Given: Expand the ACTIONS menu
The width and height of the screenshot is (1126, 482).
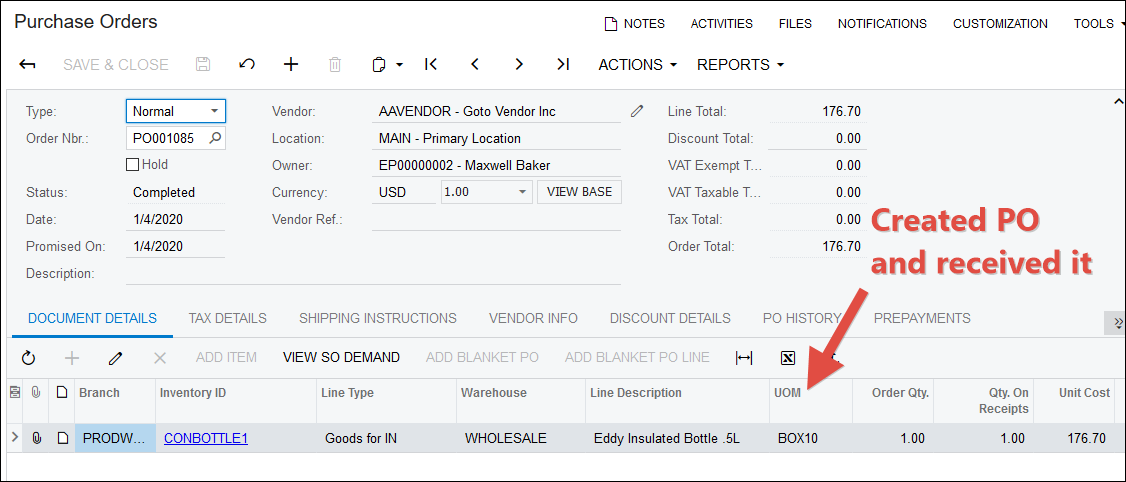Looking at the screenshot, I should [x=637, y=65].
